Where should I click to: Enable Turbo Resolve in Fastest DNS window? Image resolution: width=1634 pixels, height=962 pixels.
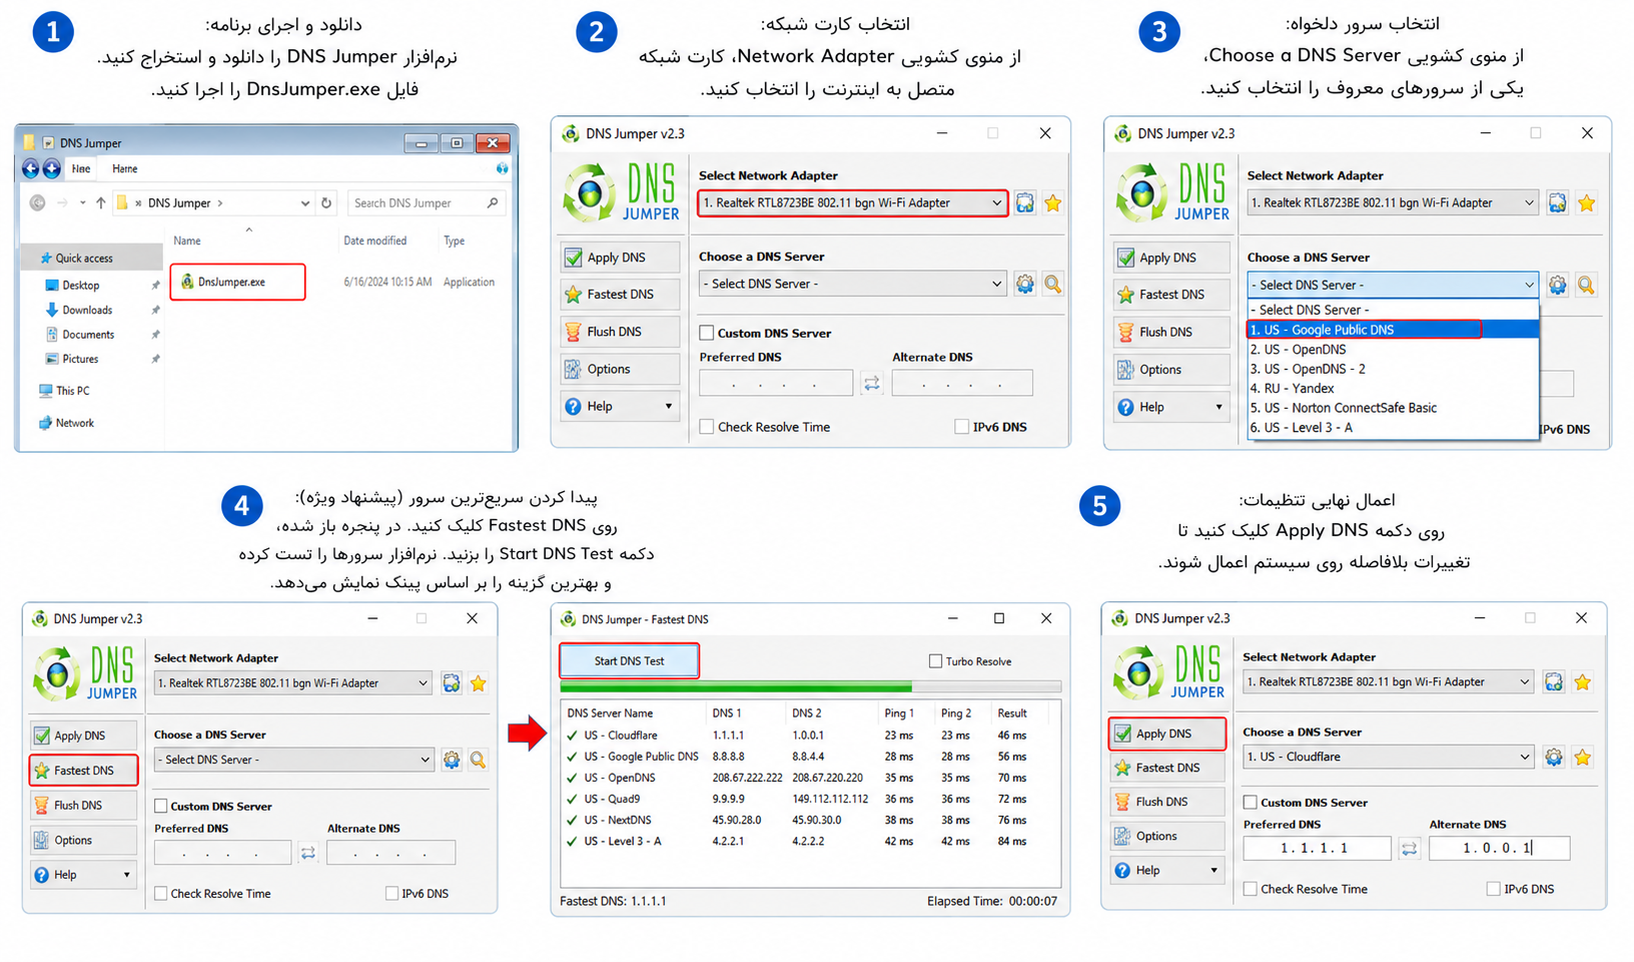[936, 661]
